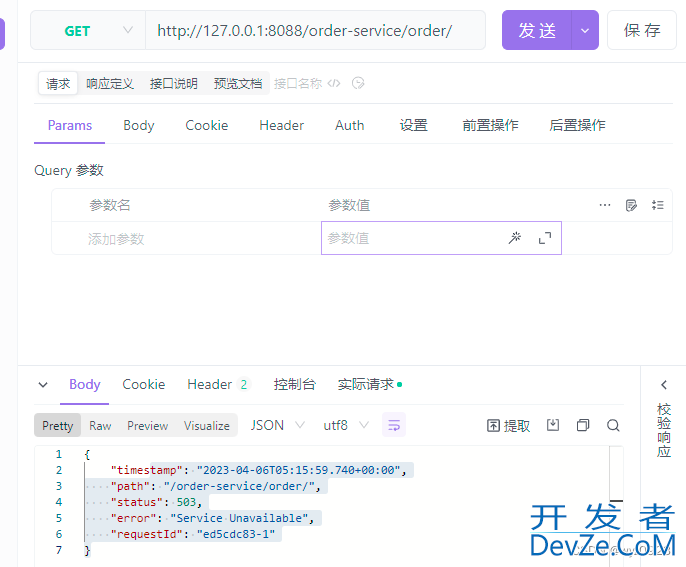Image resolution: width=686 pixels, height=567 pixels.
Task: Expand the 校验响应 side panel arrow
Action: [x=664, y=385]
